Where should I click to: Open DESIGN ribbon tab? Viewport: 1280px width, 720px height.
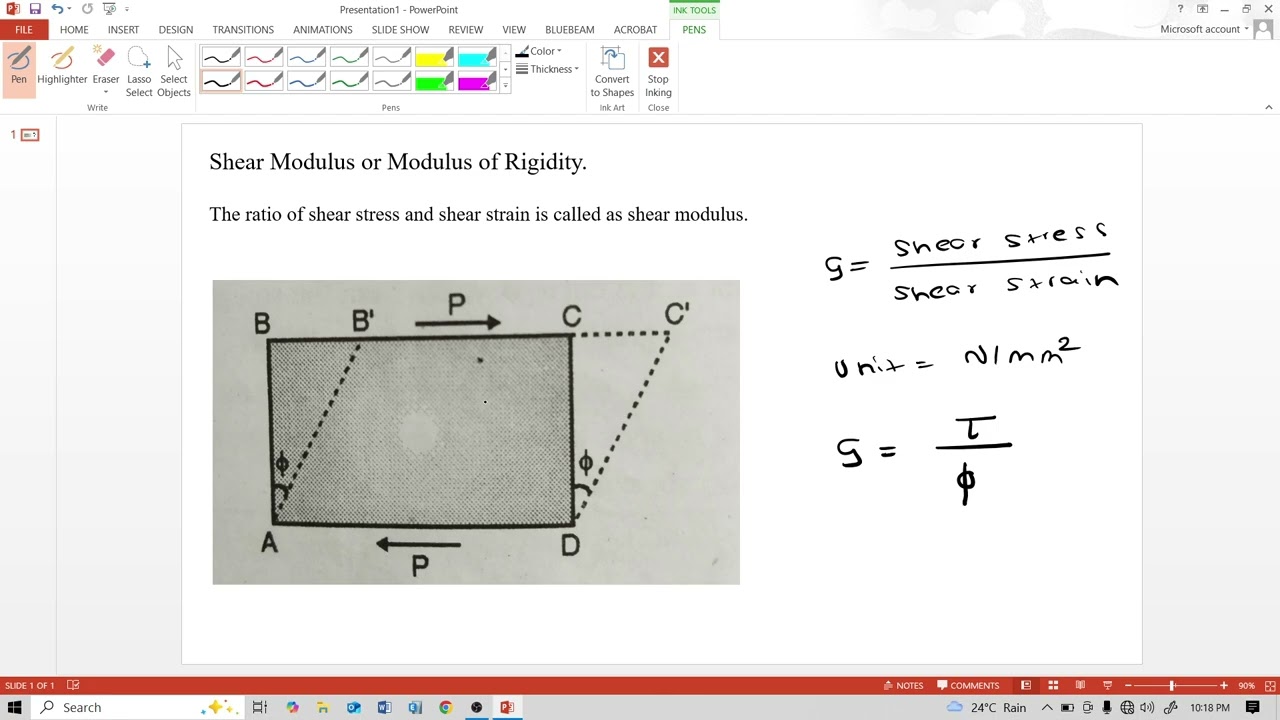tap(175, 30)
